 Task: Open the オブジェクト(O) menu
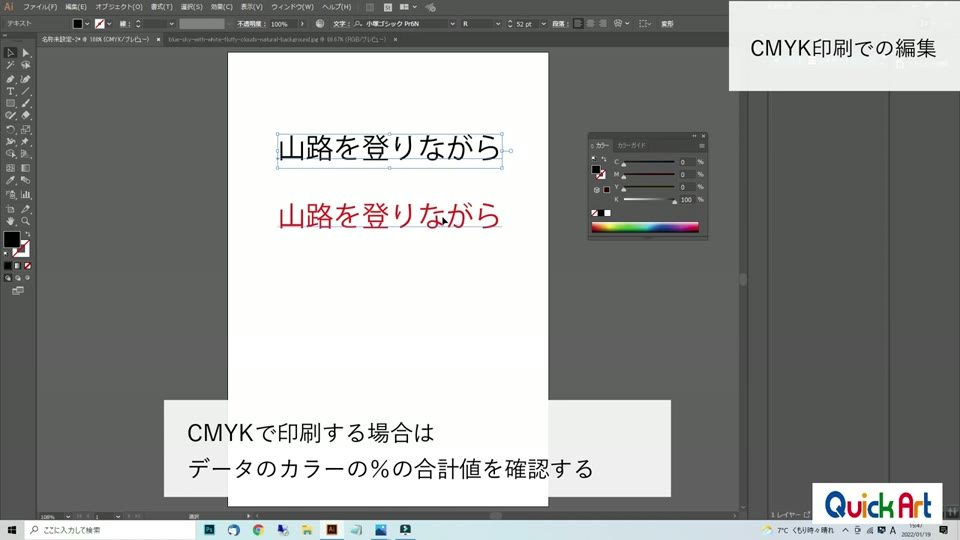pos(119,7)
